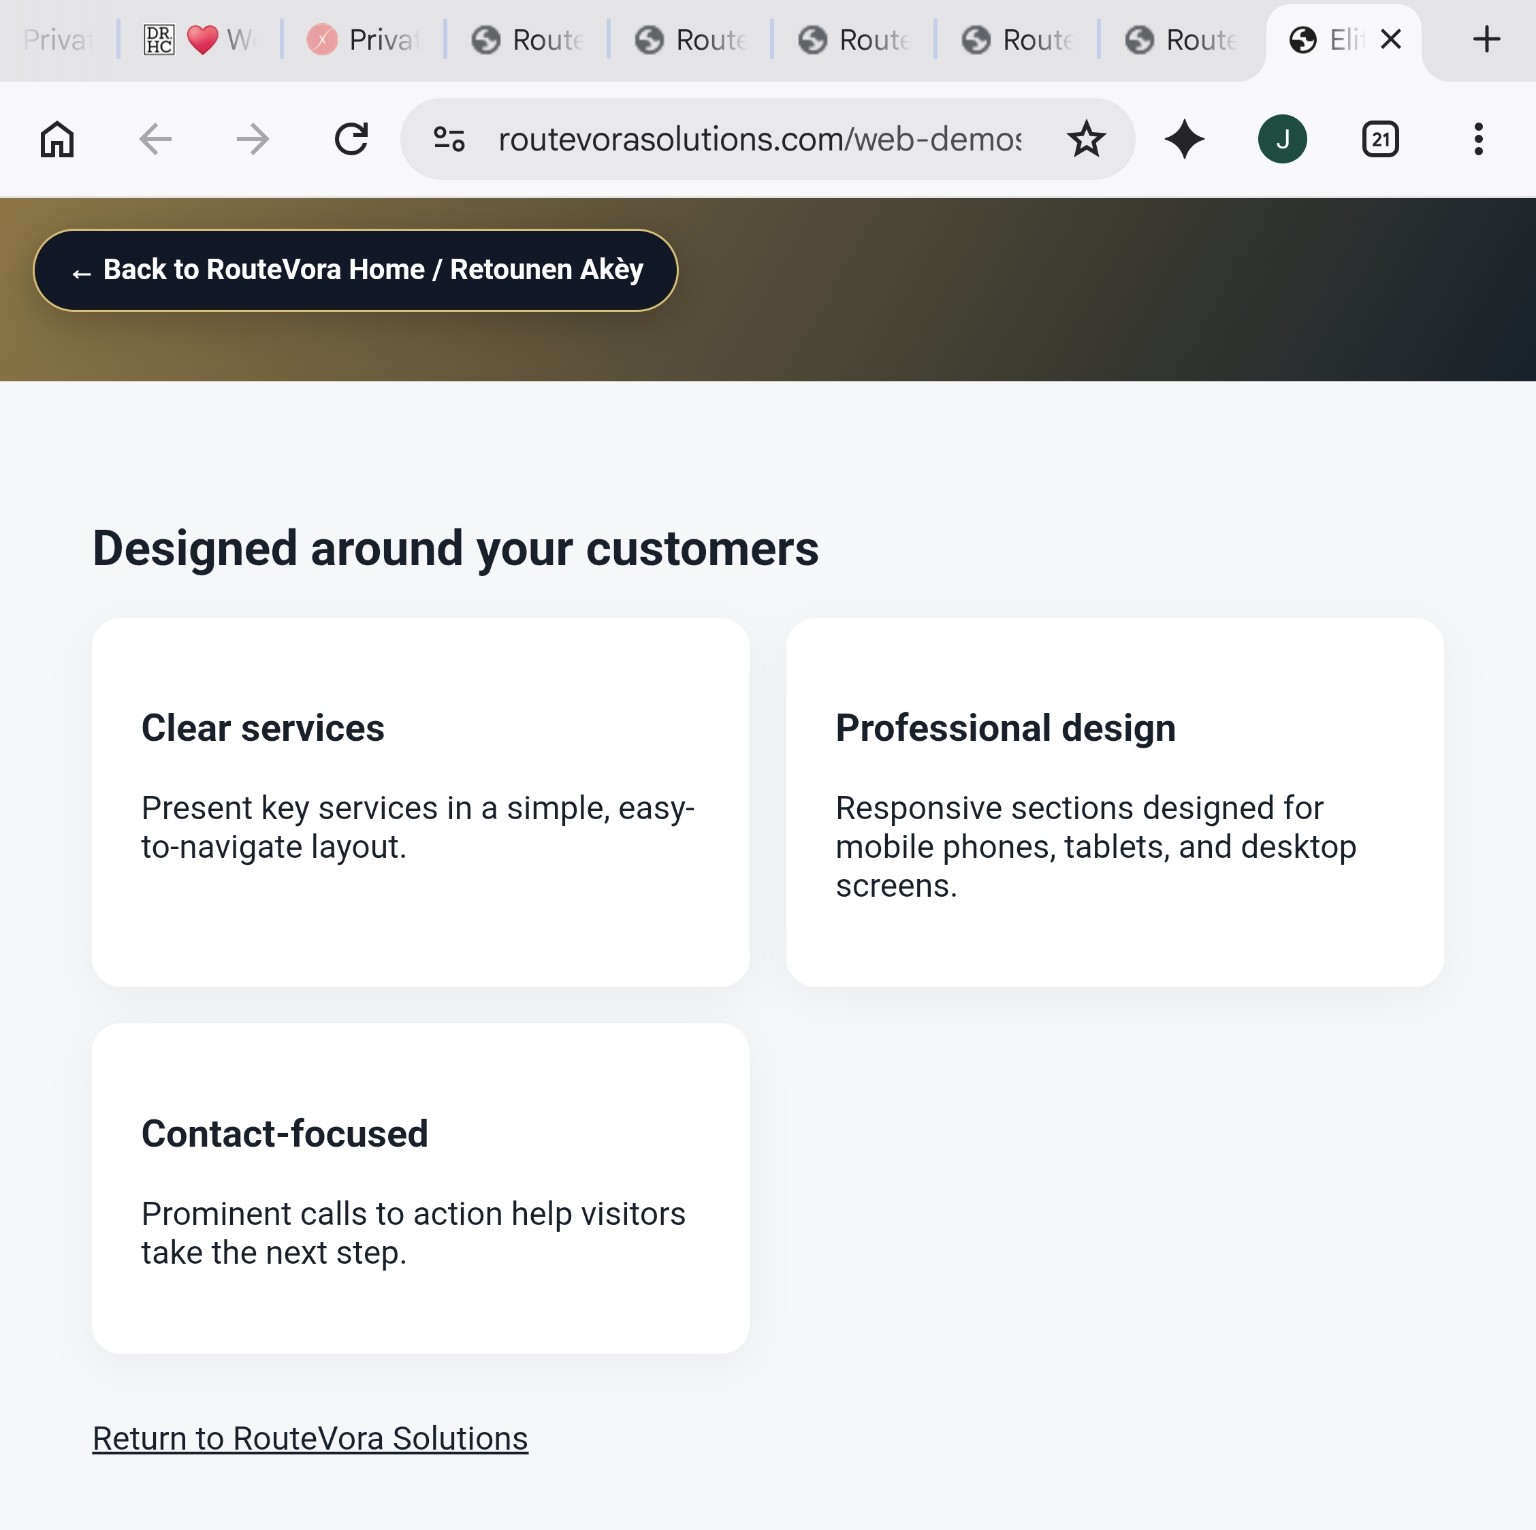Click the "Contact-focused" card title
1536x1530 pixels.
coord(285,1134)
